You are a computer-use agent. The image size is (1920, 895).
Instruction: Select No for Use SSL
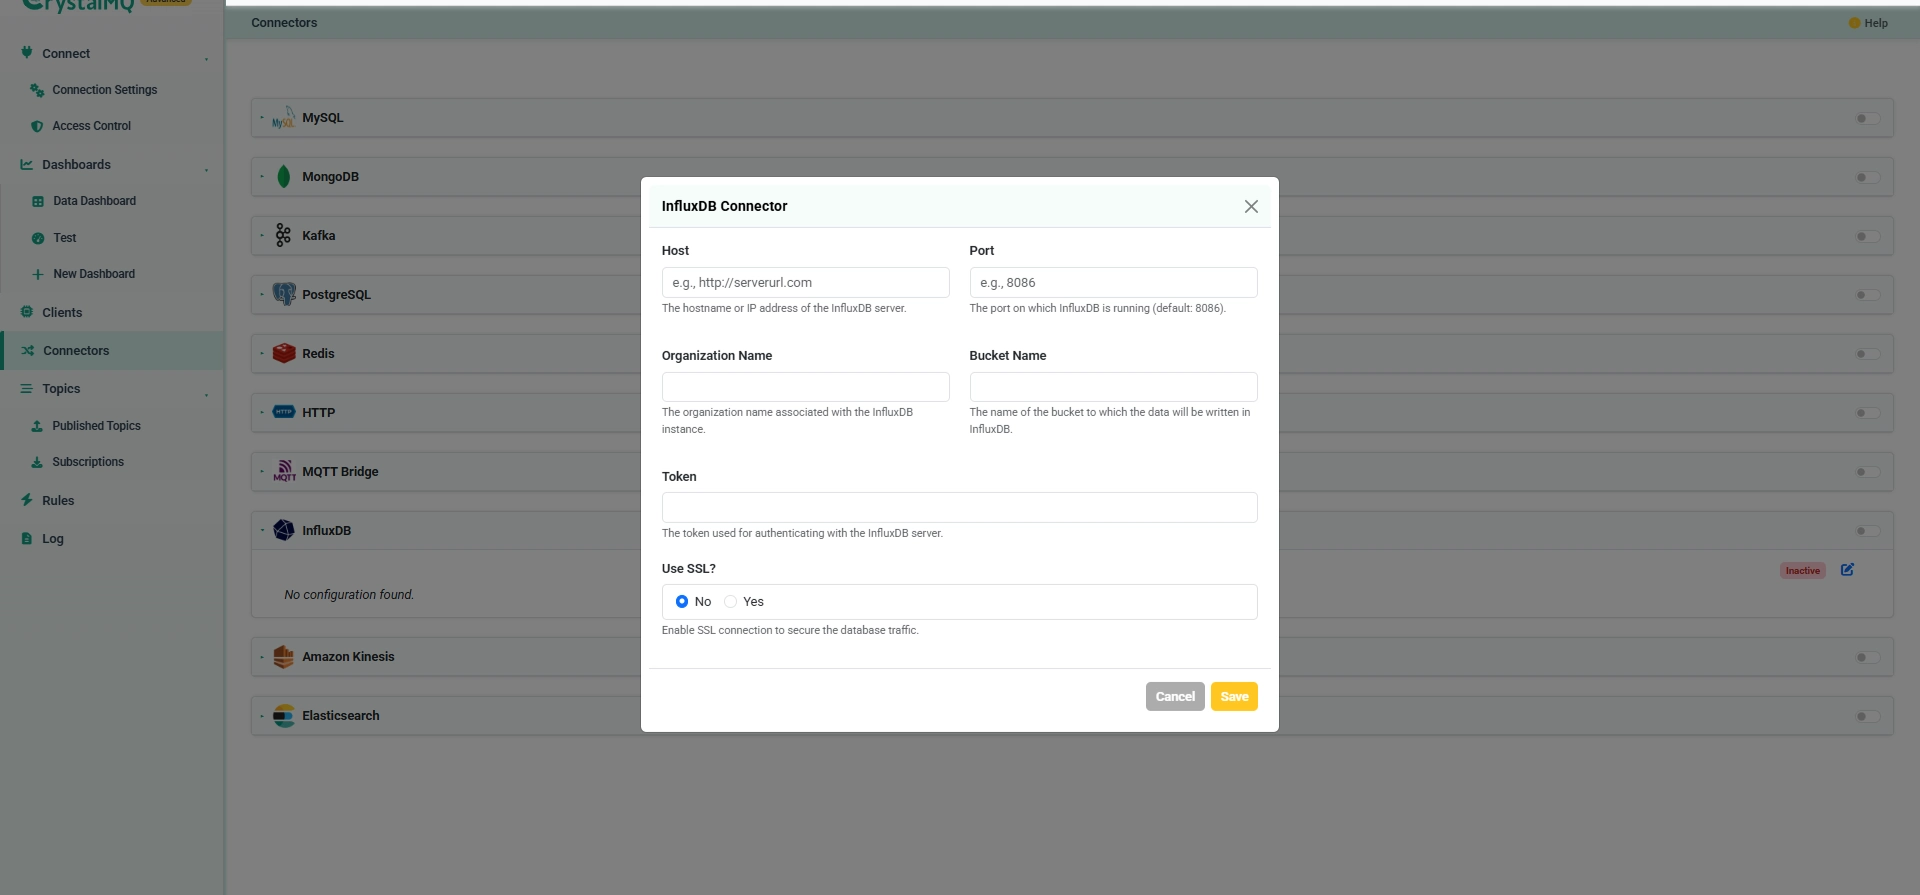[682, 602]
